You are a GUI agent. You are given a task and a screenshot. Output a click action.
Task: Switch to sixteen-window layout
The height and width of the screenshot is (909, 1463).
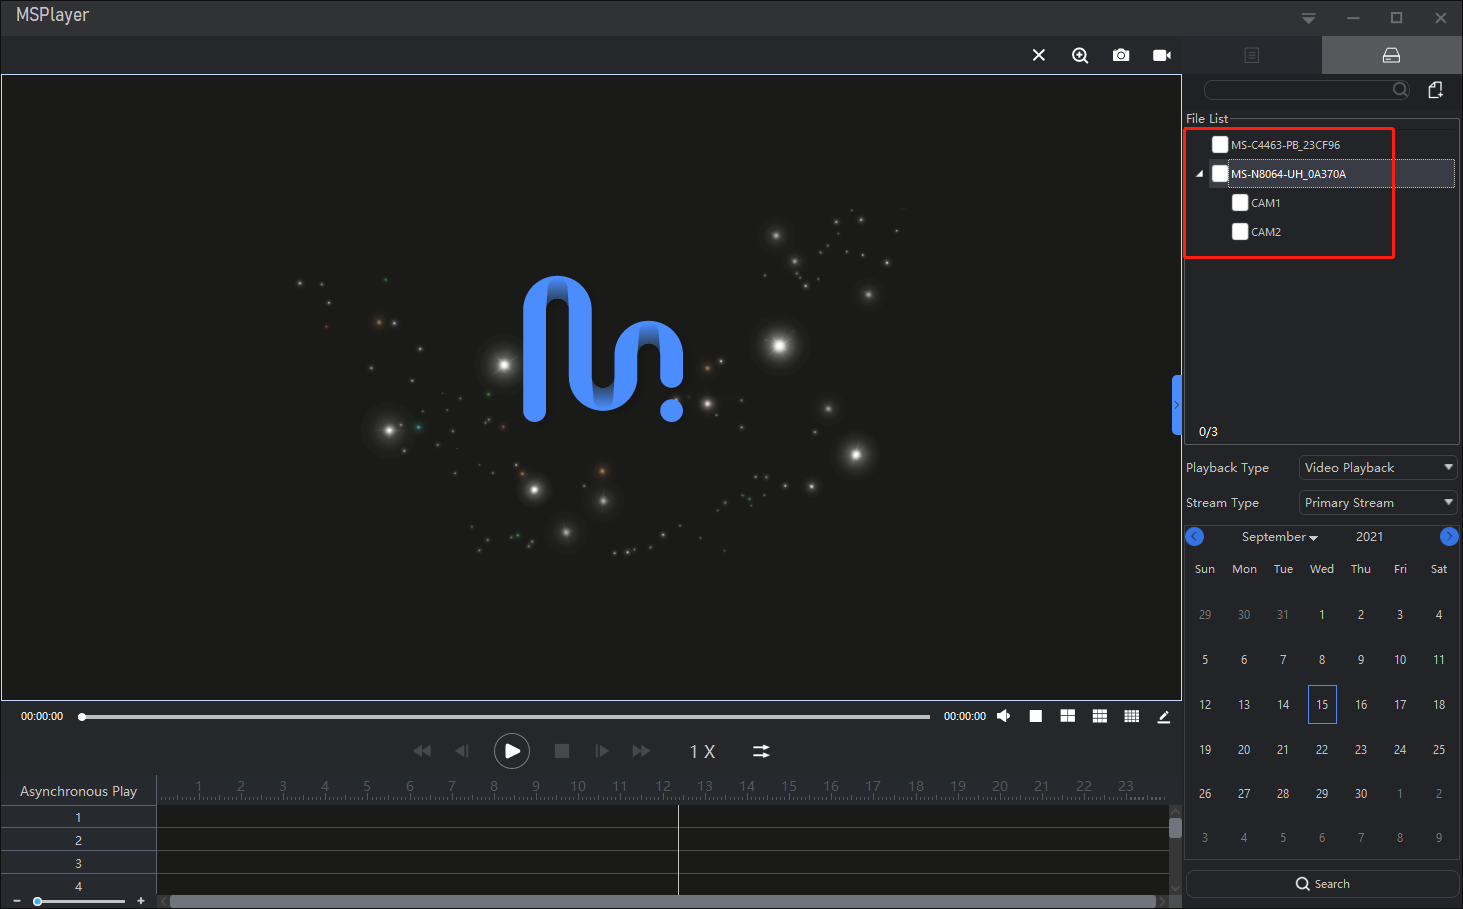pos(1132,716)
